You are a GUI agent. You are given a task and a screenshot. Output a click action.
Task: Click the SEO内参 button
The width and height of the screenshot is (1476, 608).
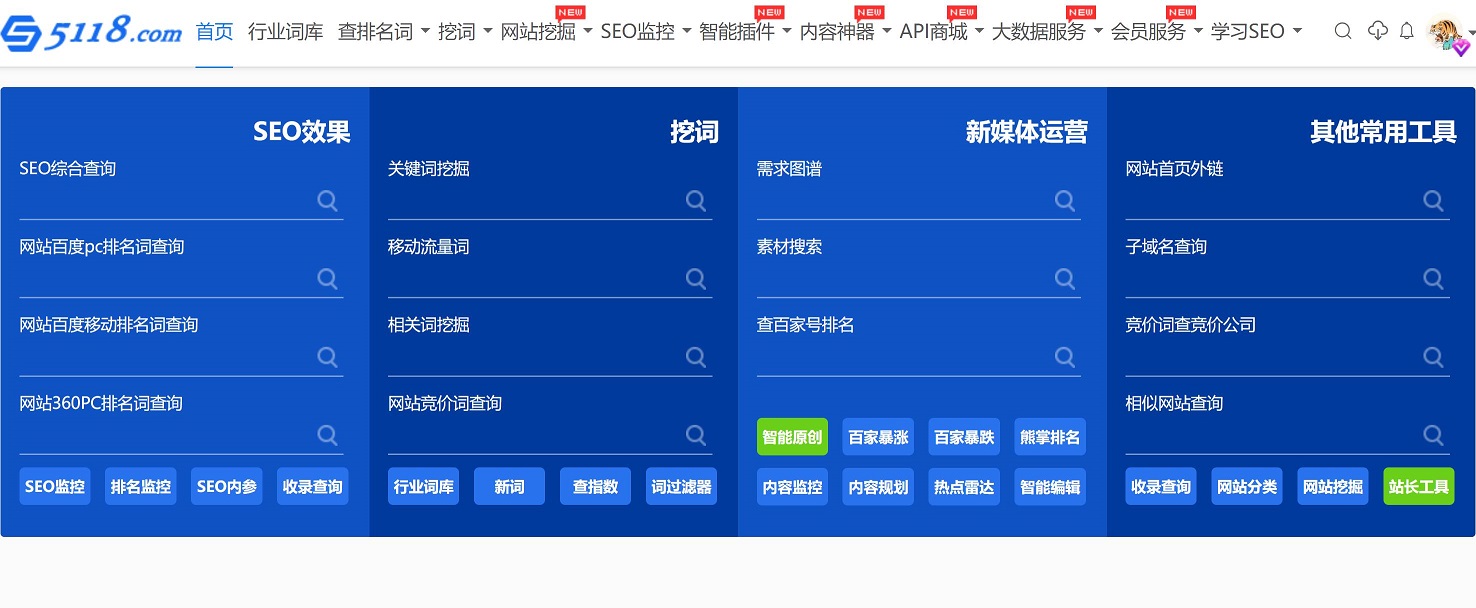click(227, 487)
